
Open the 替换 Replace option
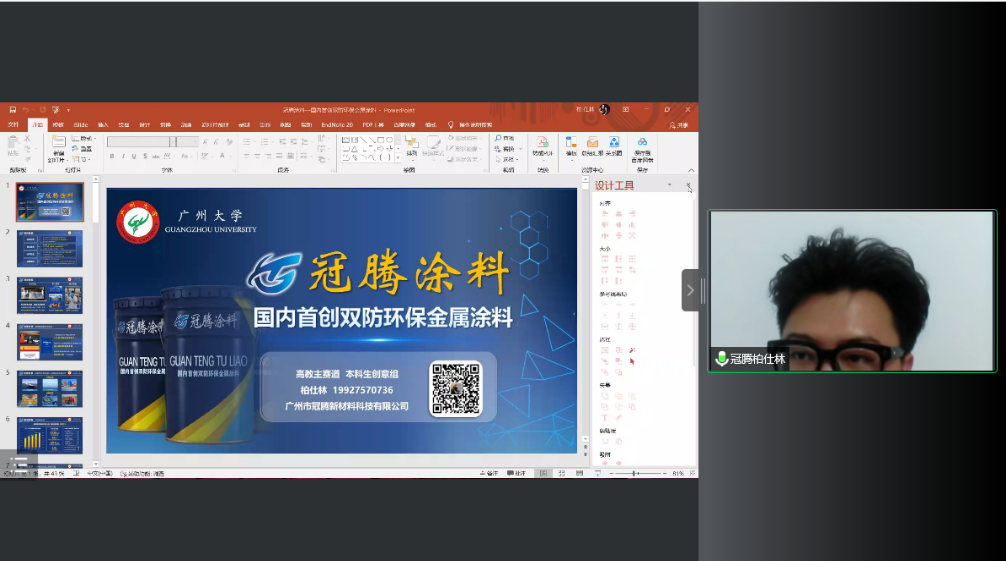(x=506, y=149)
